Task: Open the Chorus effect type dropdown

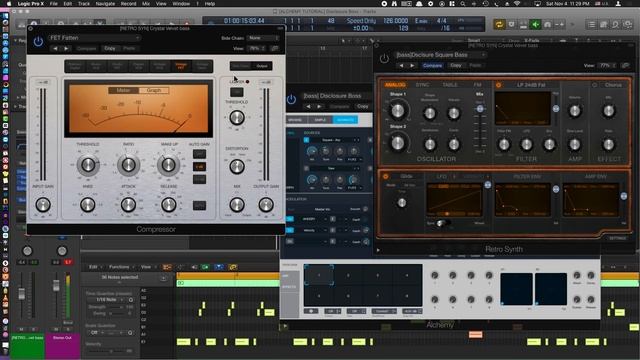Action: (613, 85)
